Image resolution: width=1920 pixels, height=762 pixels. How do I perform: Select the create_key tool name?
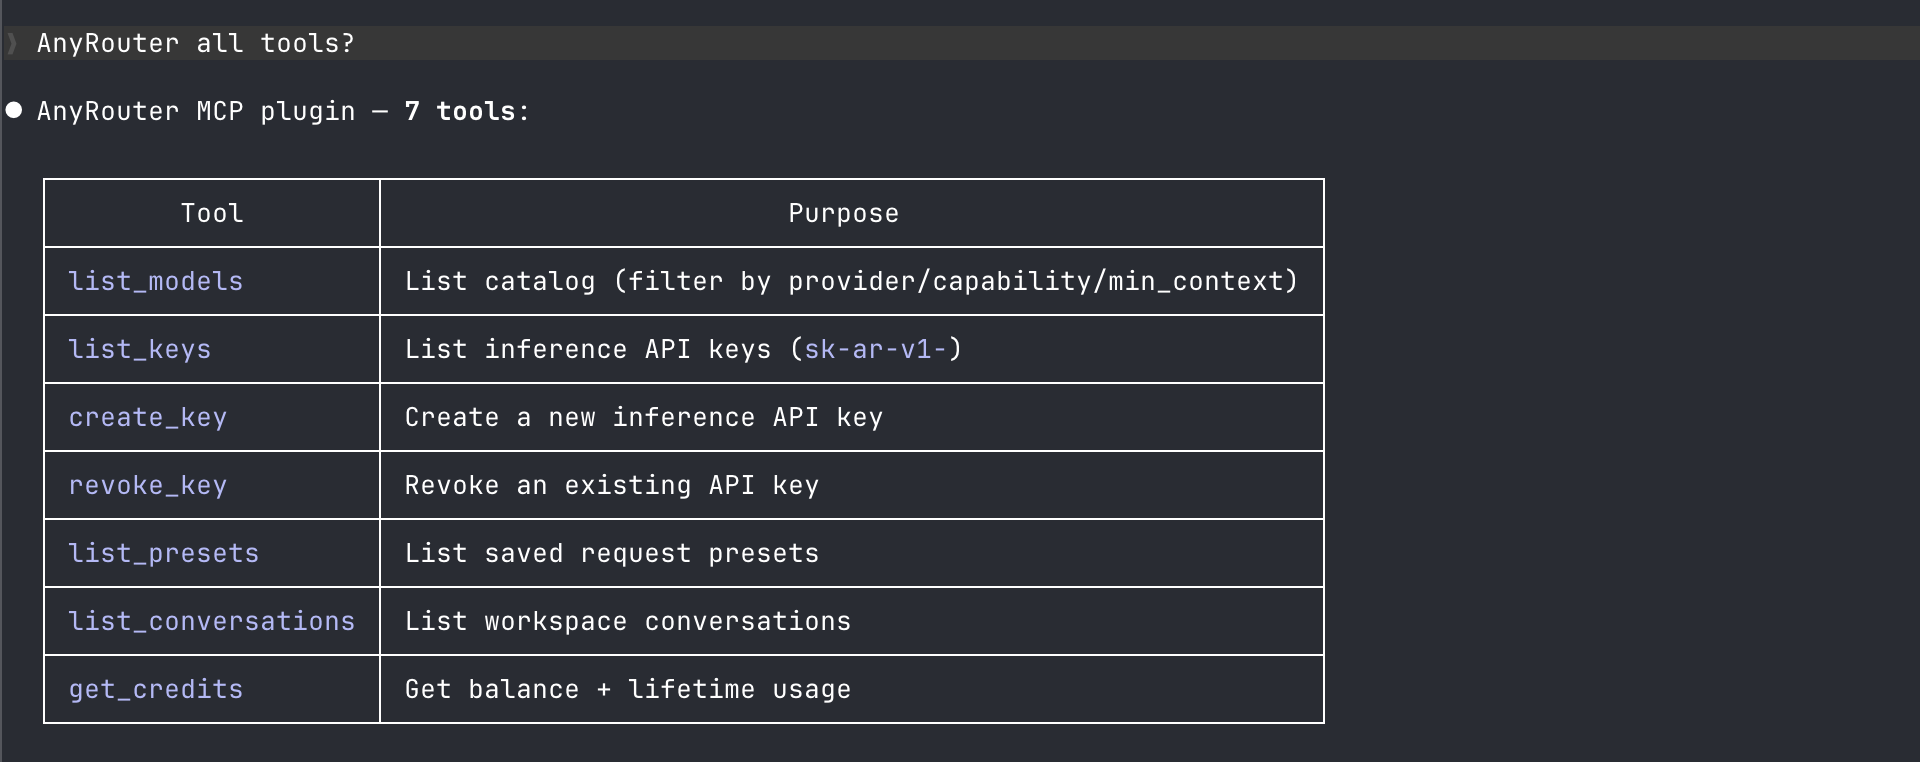148,417
